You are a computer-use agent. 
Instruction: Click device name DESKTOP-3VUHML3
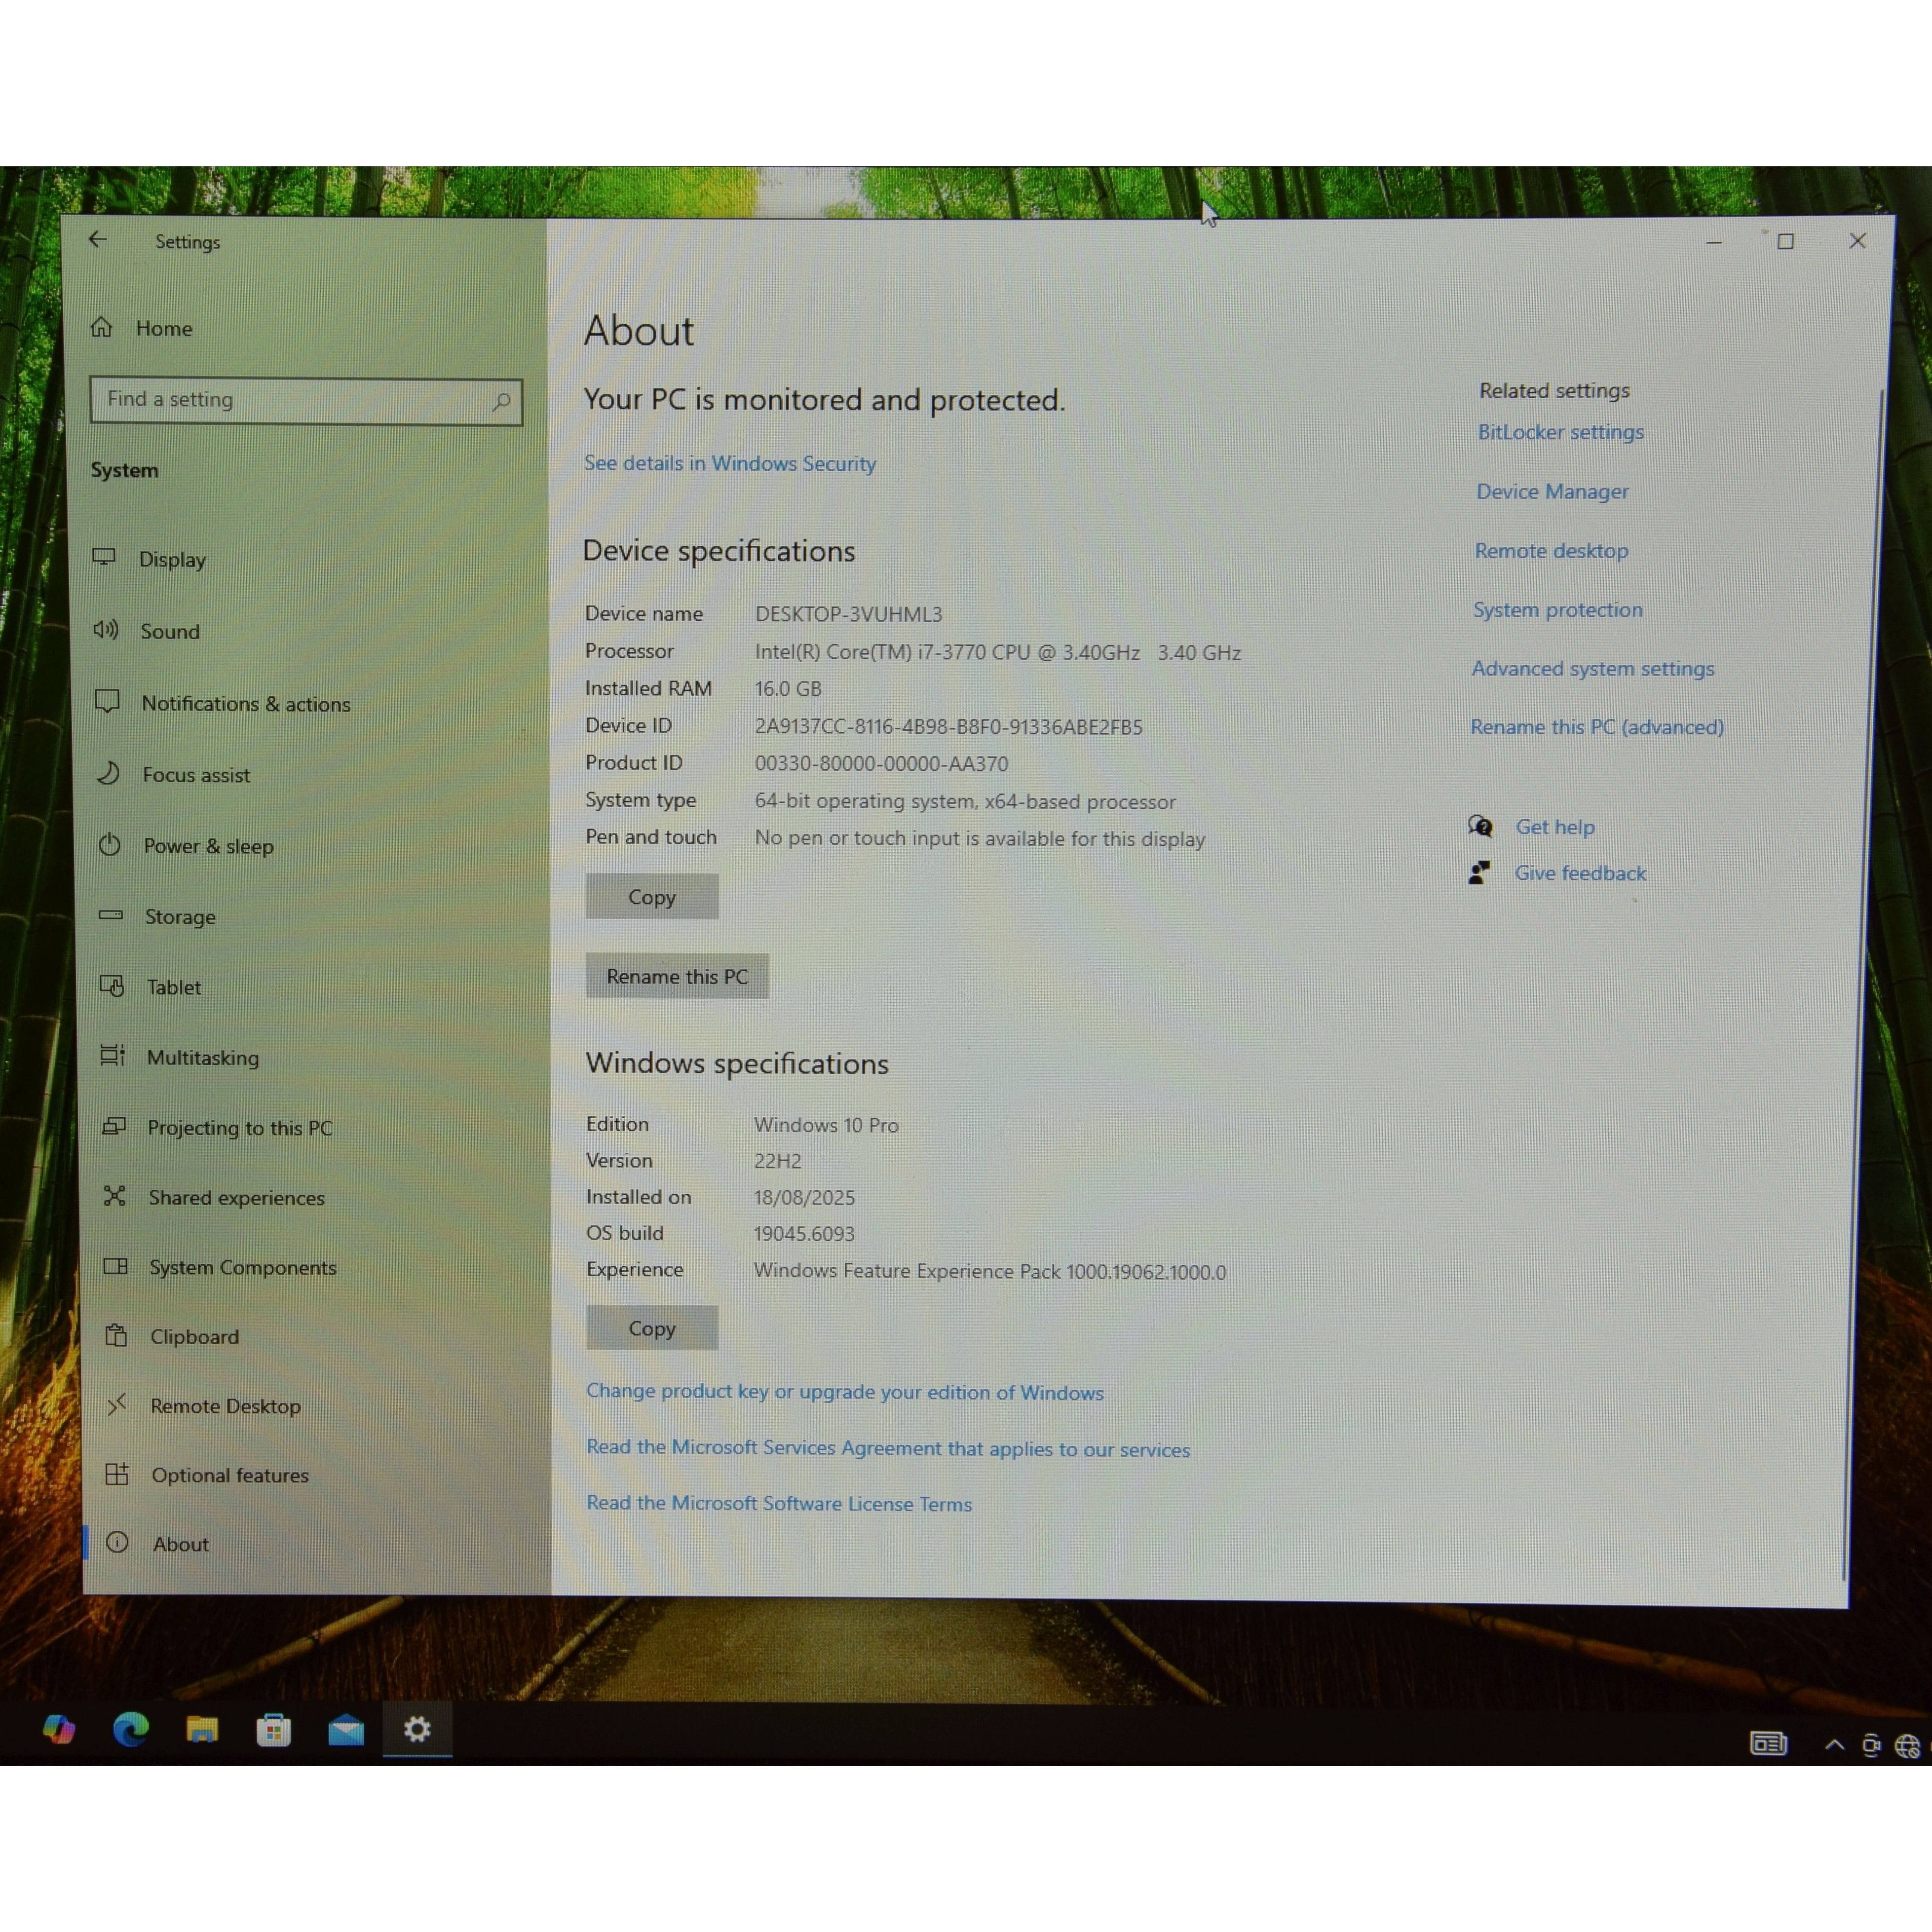[x=849, y=614]
